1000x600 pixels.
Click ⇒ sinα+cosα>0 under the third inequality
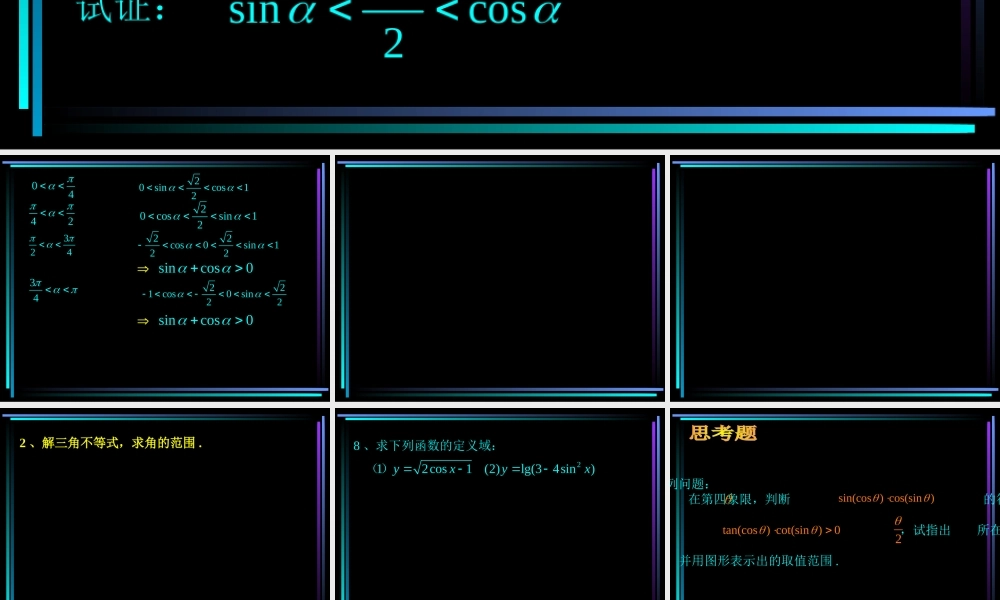195,268
